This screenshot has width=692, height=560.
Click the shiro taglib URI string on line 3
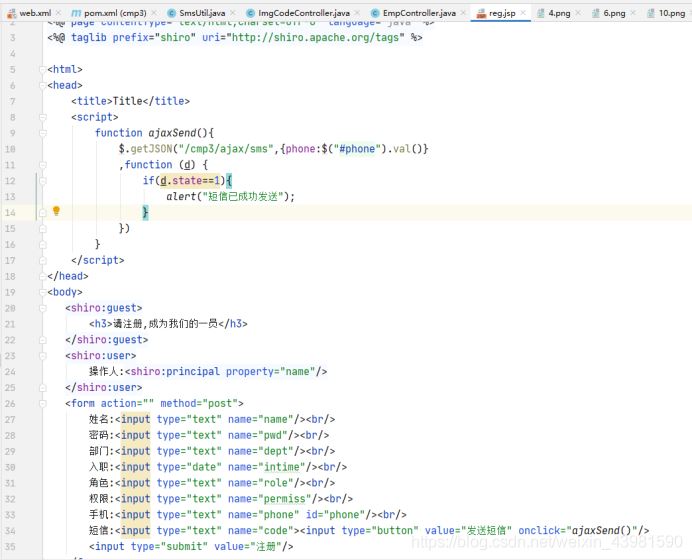pyautogui.click(x=316, y=38)
